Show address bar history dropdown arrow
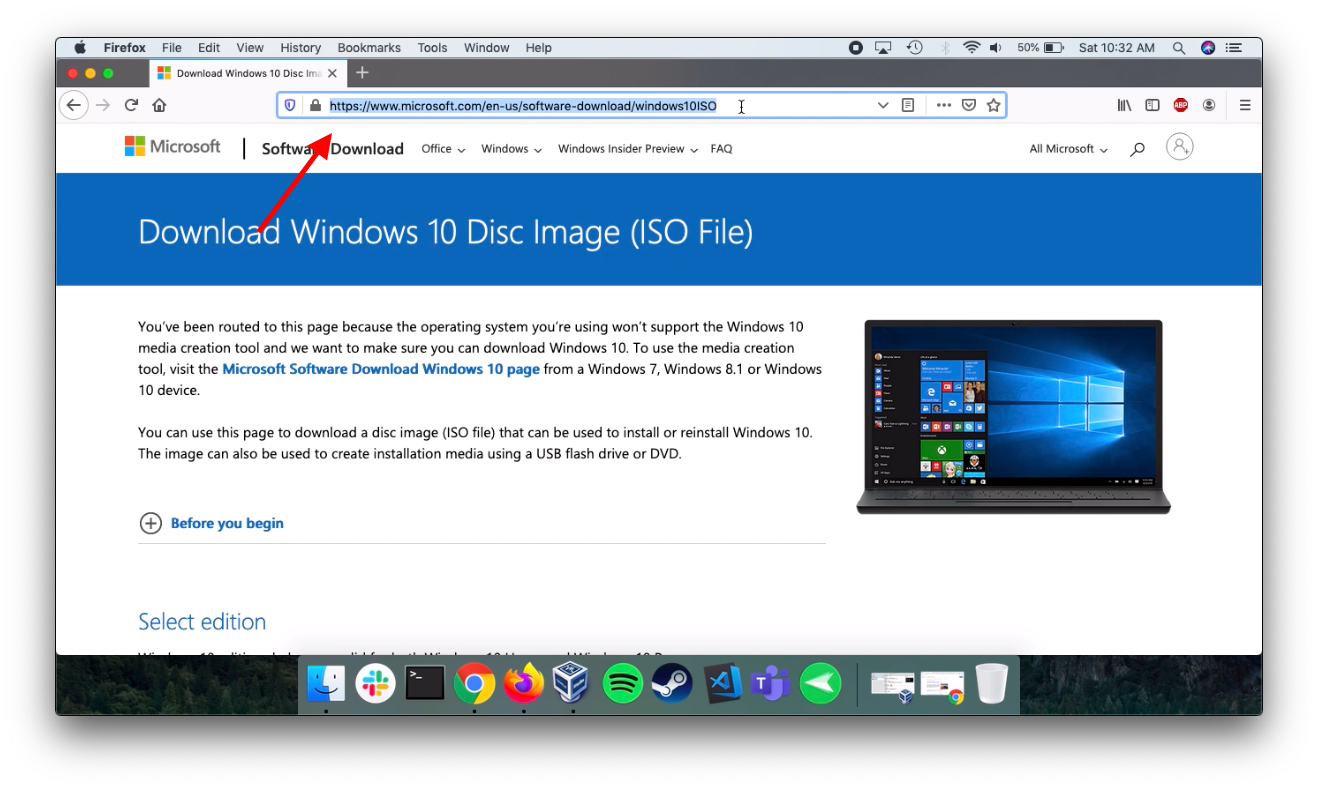This screenshot has width=1318, height=789. pos(883,105)
